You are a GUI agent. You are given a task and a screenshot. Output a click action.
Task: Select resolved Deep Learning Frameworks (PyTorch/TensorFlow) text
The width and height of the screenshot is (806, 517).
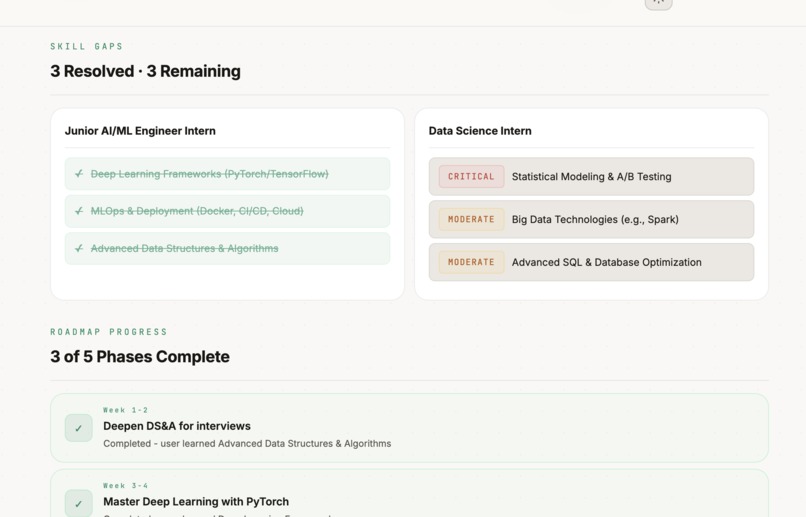coord(210,174)
